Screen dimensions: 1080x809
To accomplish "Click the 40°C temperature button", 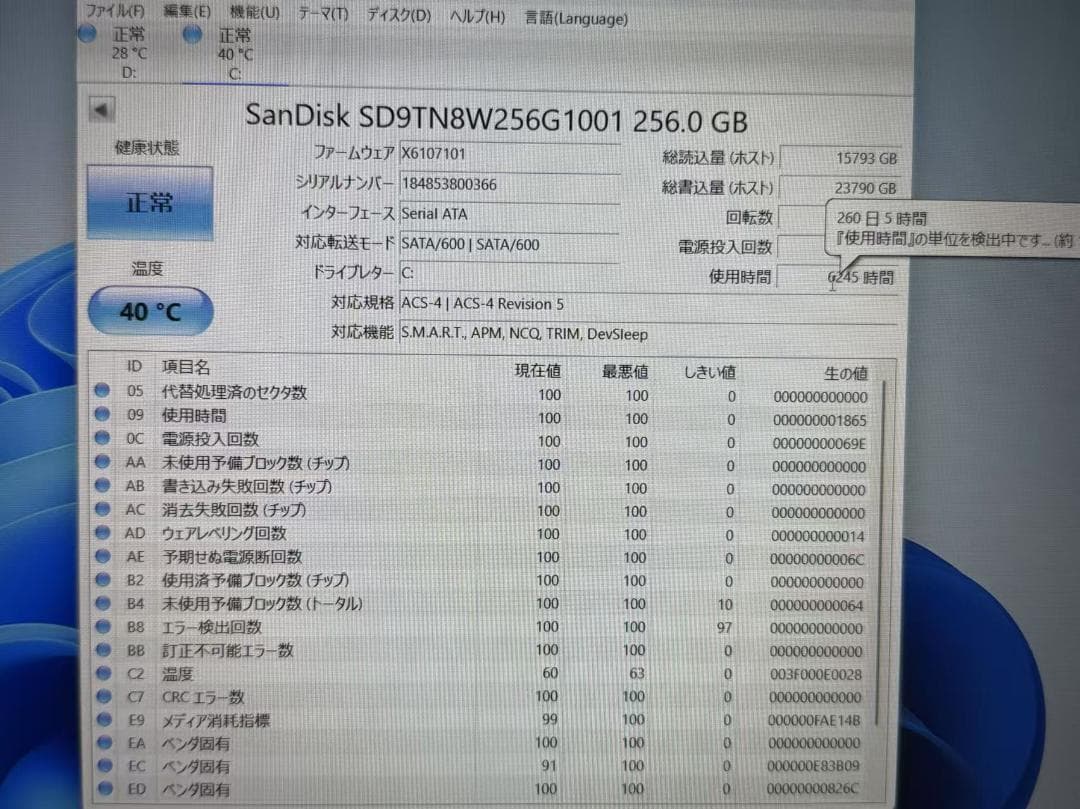I will point(149,311).
